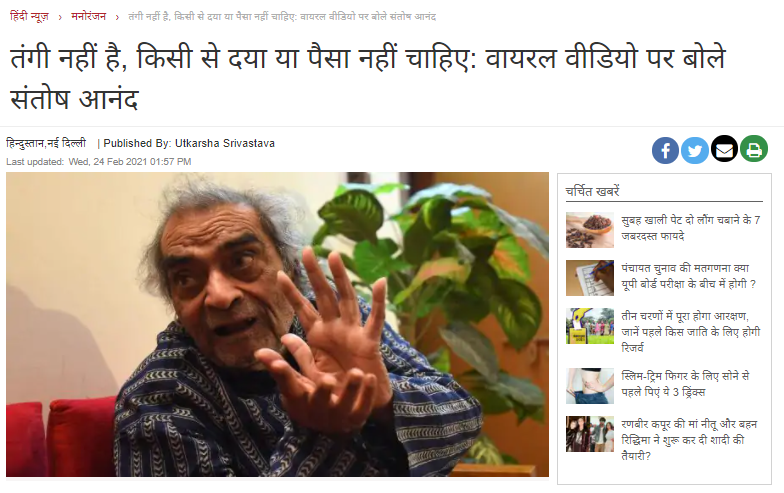Click the slim-trim figure thumbnail
784x493 pixels.
click(590, 386)
